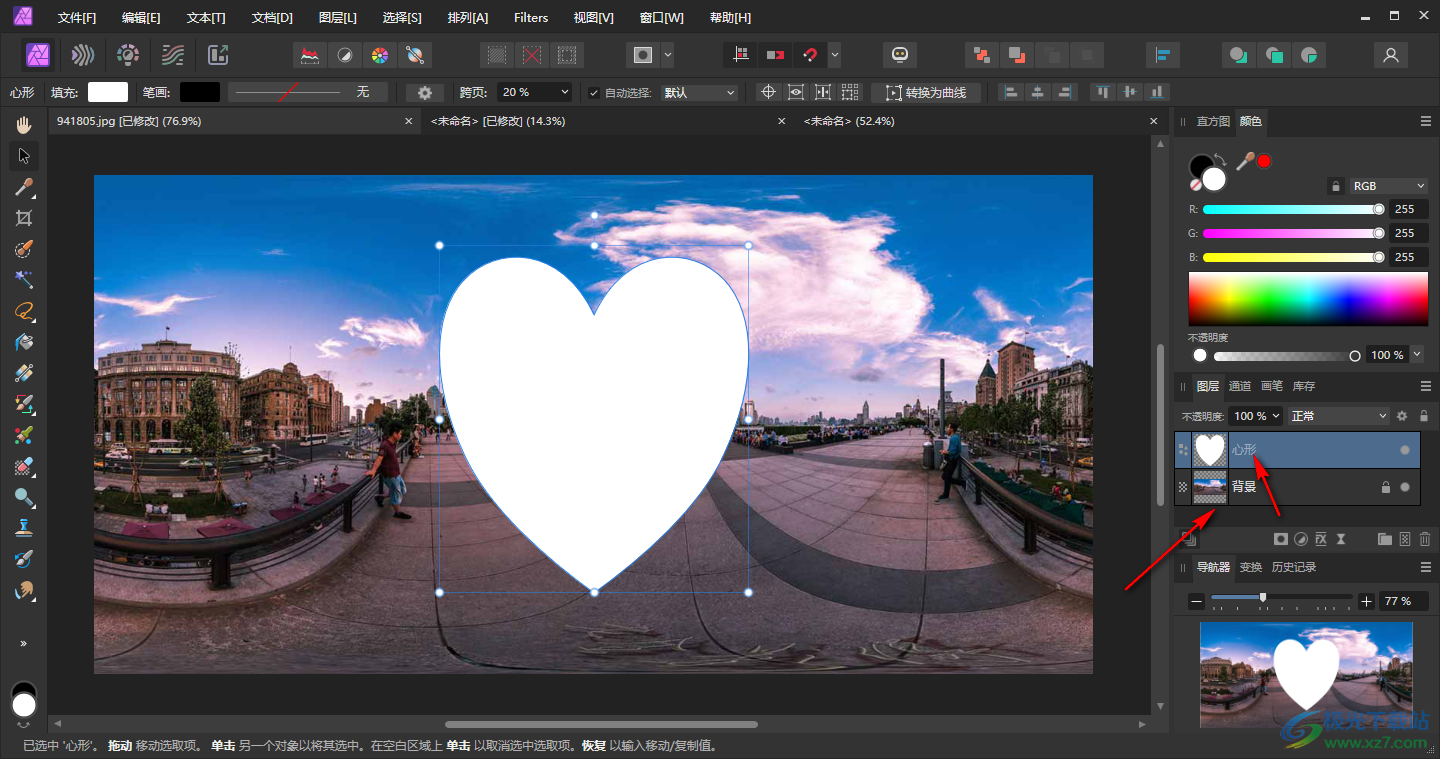
Task: Open the Export Persona icon
Action: (x=218, y=54)
